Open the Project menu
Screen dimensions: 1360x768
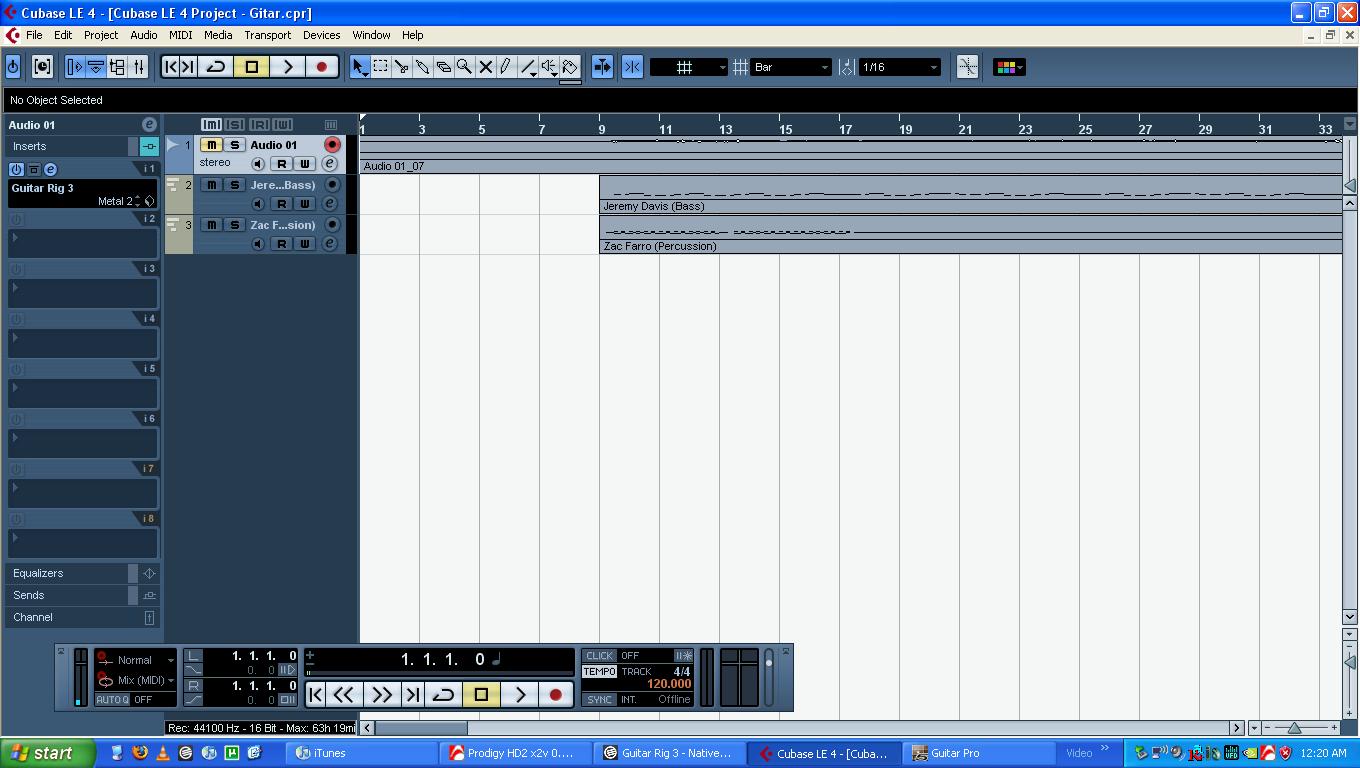coord(101,35)
